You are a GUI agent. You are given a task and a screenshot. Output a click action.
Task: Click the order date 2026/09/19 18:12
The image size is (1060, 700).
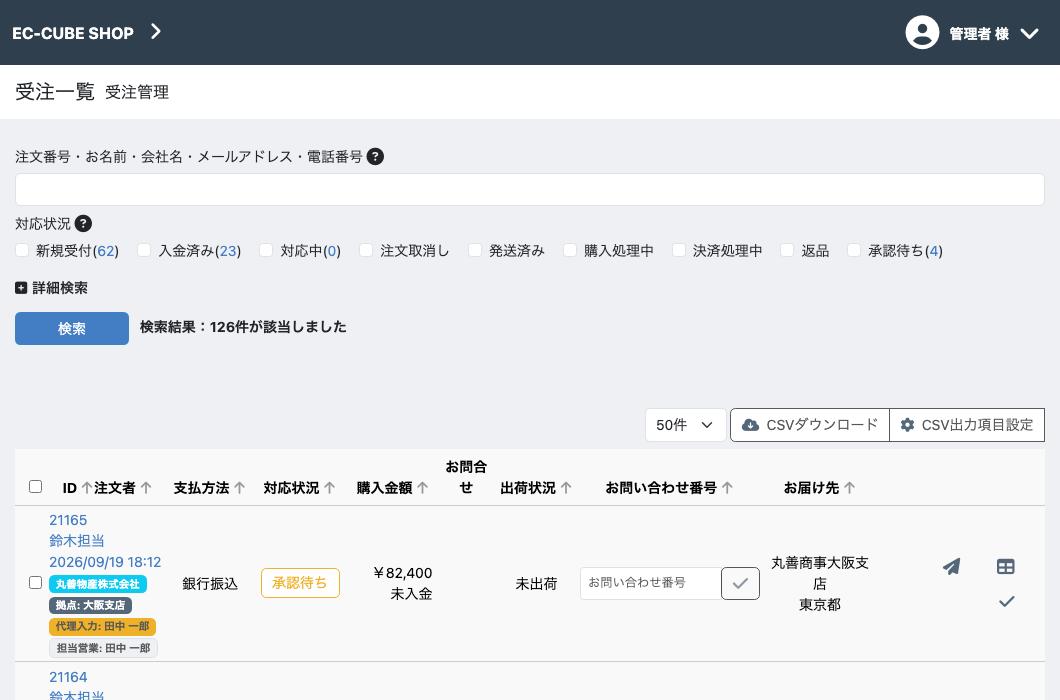click(x=105, y=562)
